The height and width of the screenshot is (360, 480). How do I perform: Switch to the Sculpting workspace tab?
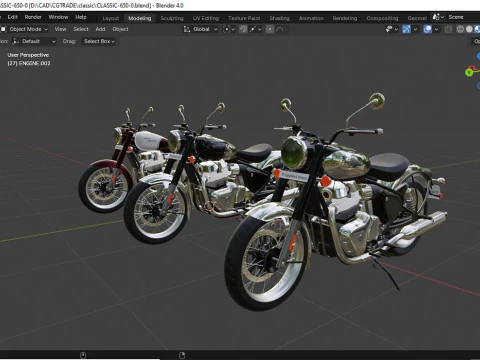[172, 18]
